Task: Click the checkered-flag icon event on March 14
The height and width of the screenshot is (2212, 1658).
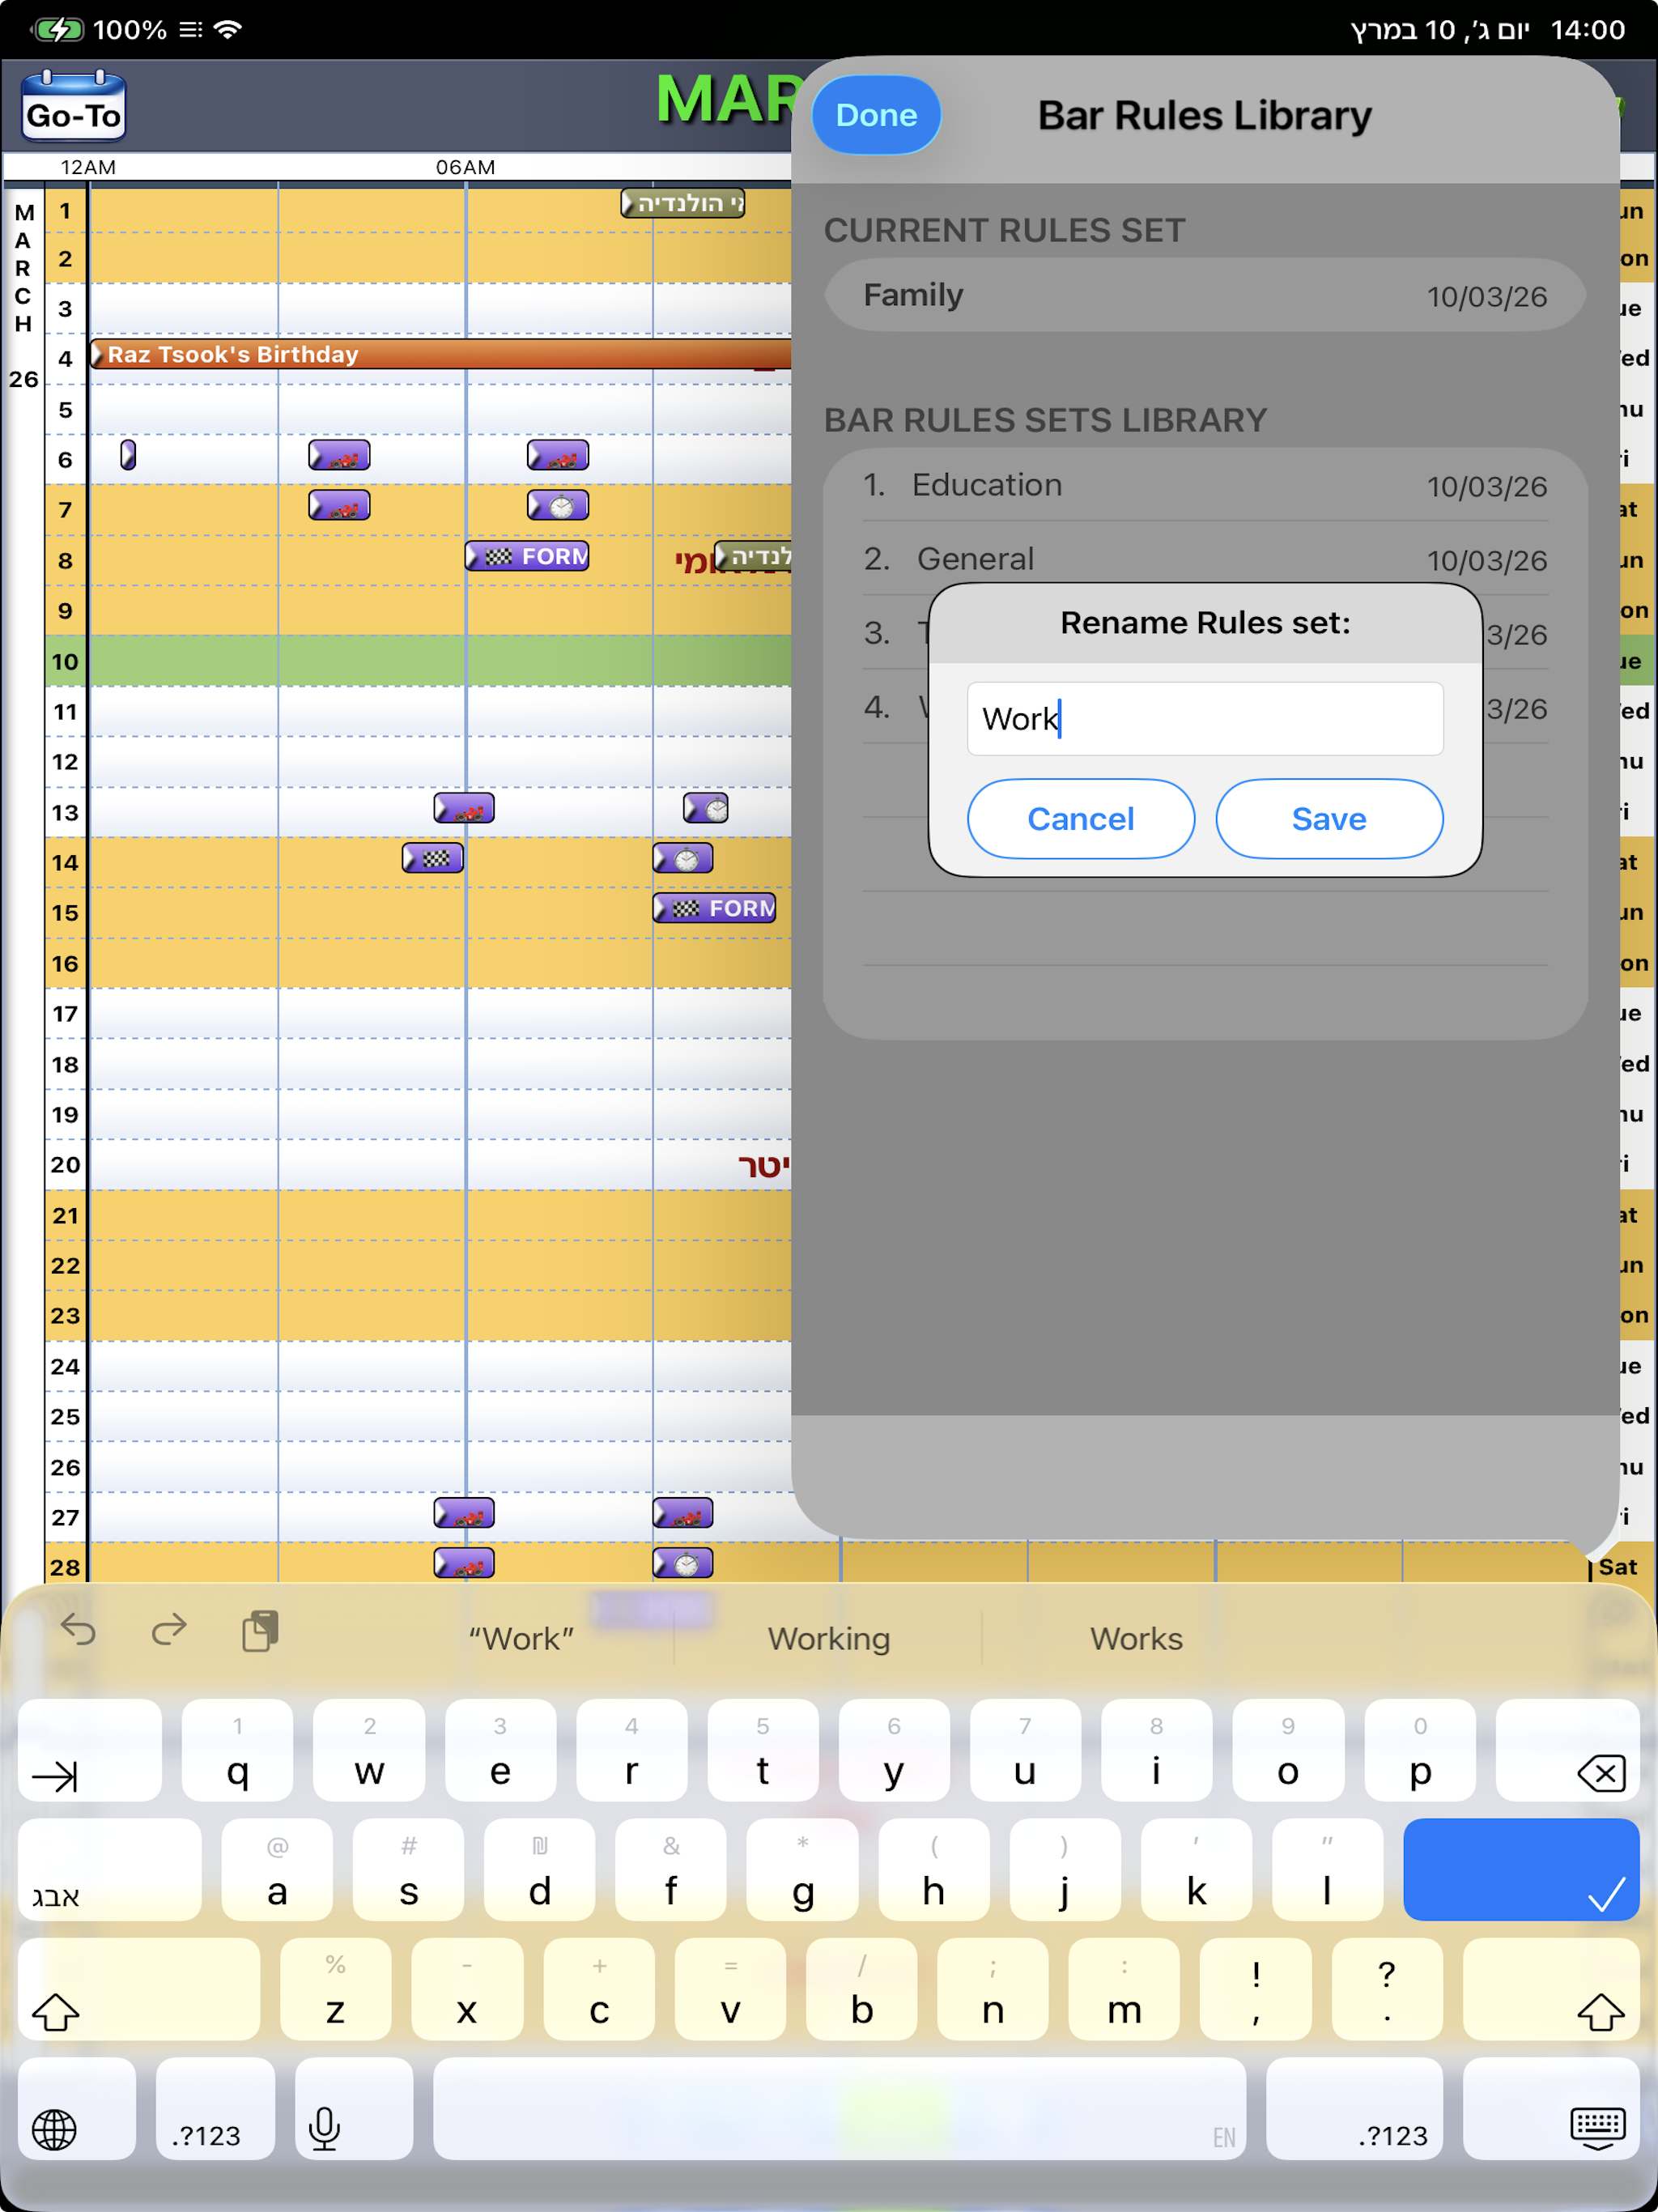Action: (x=432, y=858)
